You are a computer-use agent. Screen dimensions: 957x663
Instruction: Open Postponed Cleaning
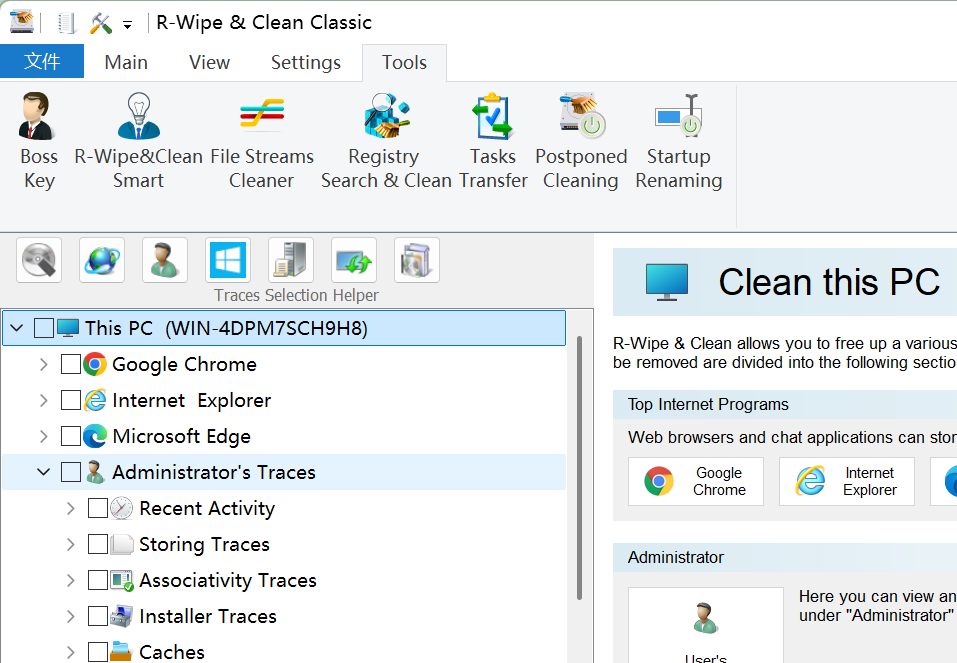click(581, 140)
